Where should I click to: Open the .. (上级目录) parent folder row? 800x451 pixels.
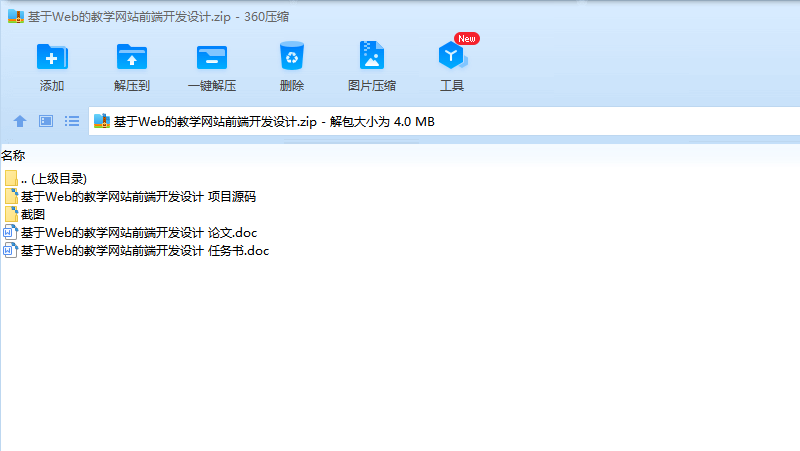[46, 179]
